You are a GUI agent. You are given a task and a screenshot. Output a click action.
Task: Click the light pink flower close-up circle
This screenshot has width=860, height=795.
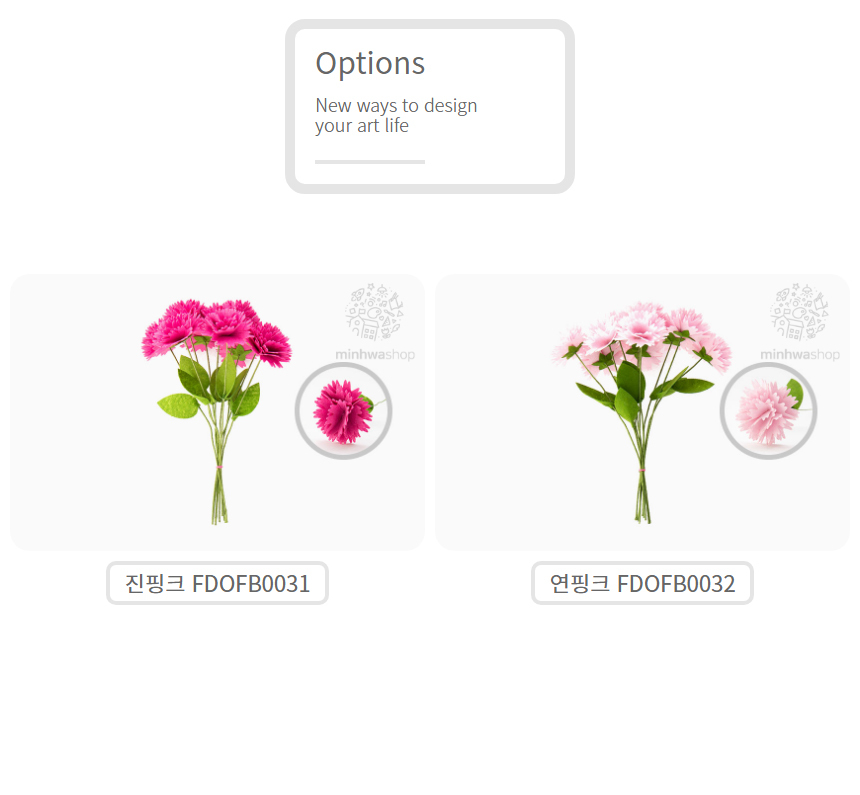pyautogui.click(x=768, y=411)
